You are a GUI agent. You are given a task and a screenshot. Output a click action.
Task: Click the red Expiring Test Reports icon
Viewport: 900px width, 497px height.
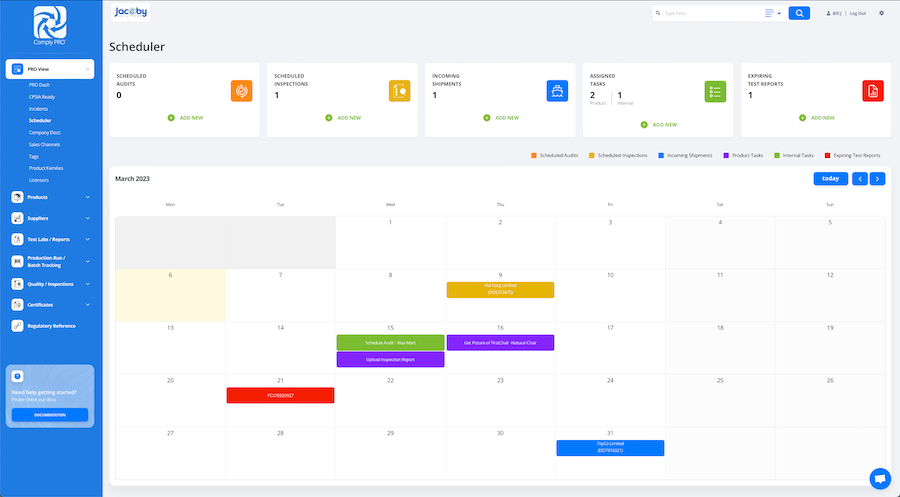point(873,91)
